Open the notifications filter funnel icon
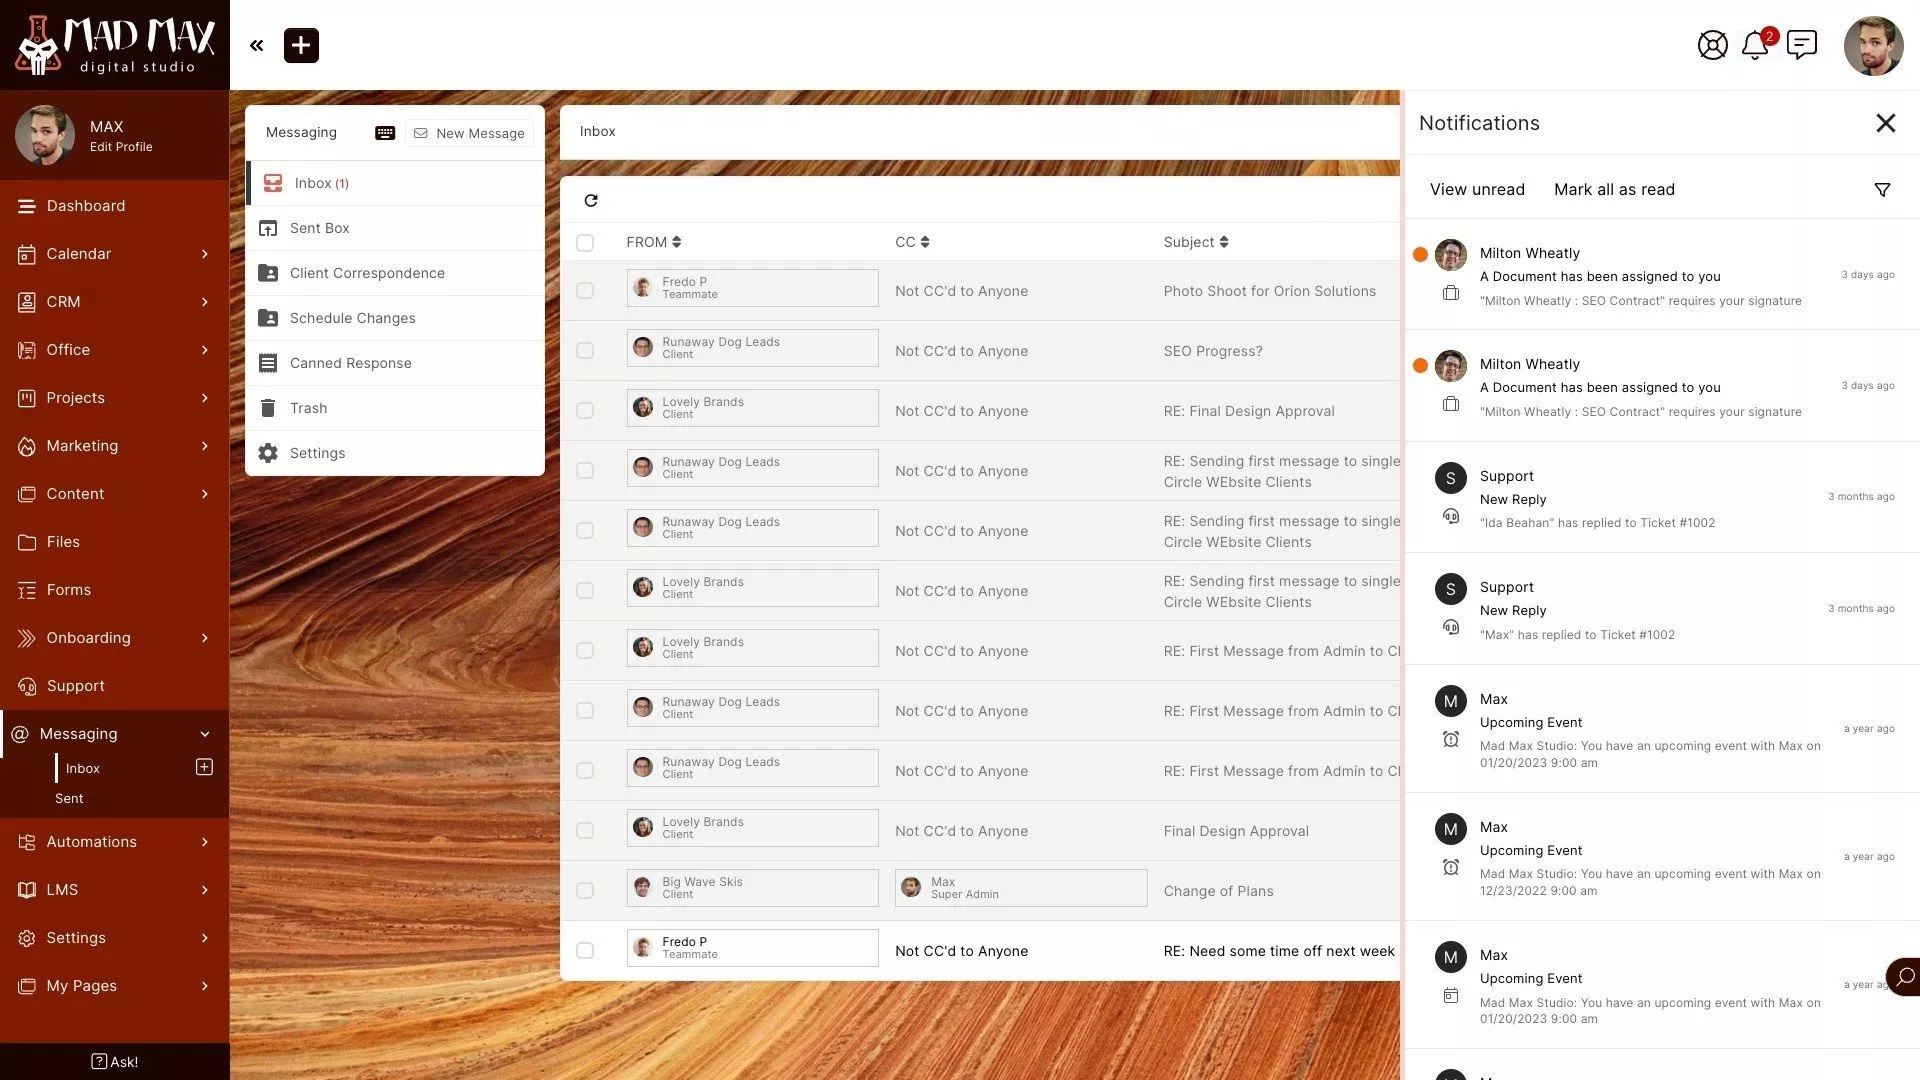Image resolution: width=1920 pixels, height=1080 pixels. [x=1882, y=190]
